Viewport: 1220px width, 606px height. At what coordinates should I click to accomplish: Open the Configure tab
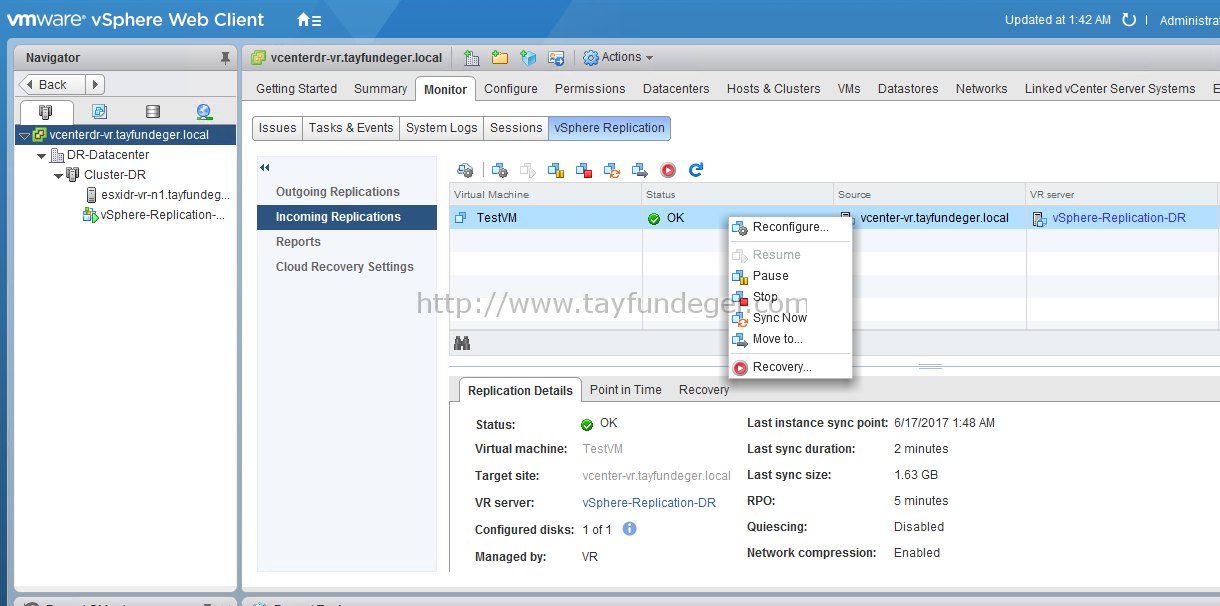[511, 89]
